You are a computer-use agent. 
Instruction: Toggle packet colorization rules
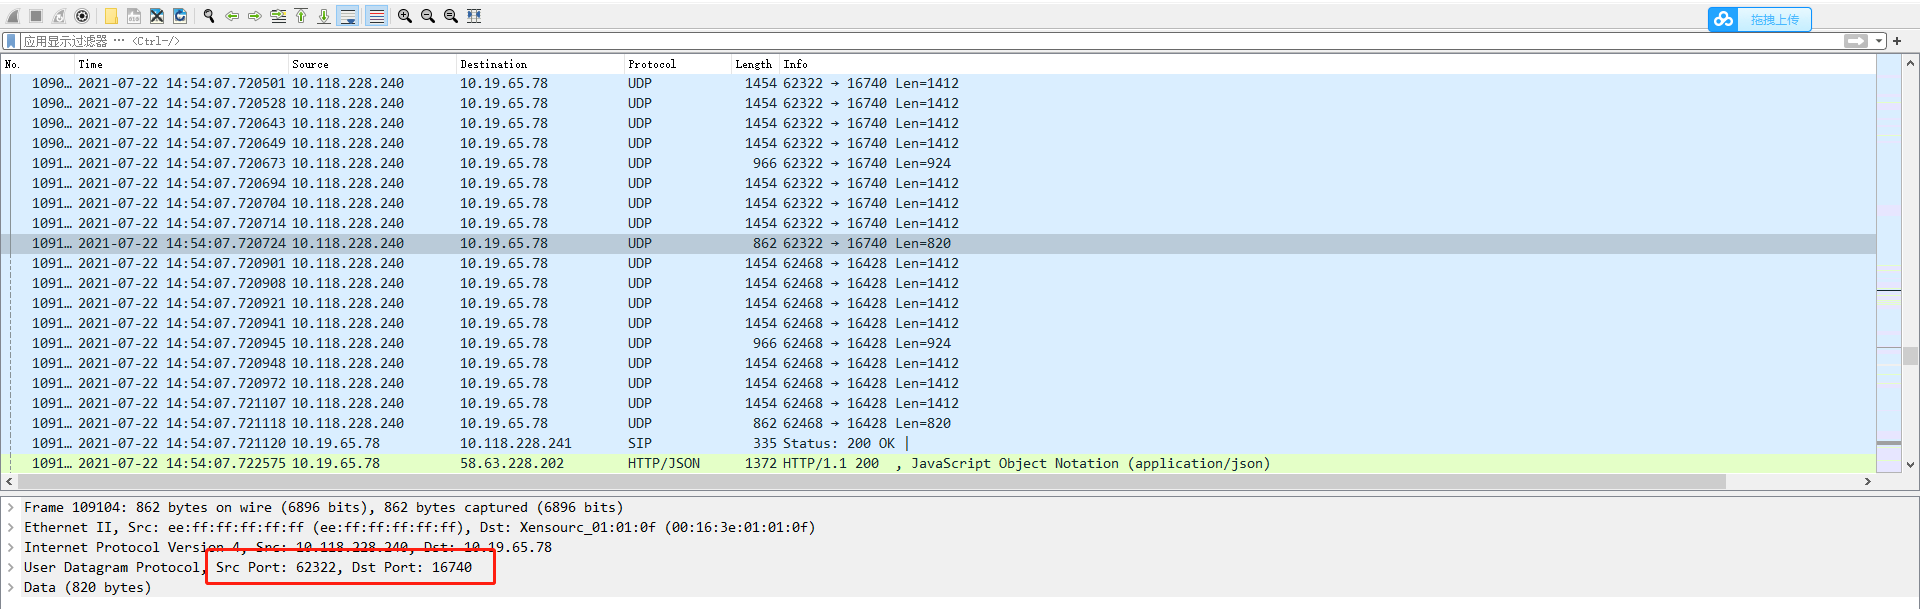(x=376, y=16)
